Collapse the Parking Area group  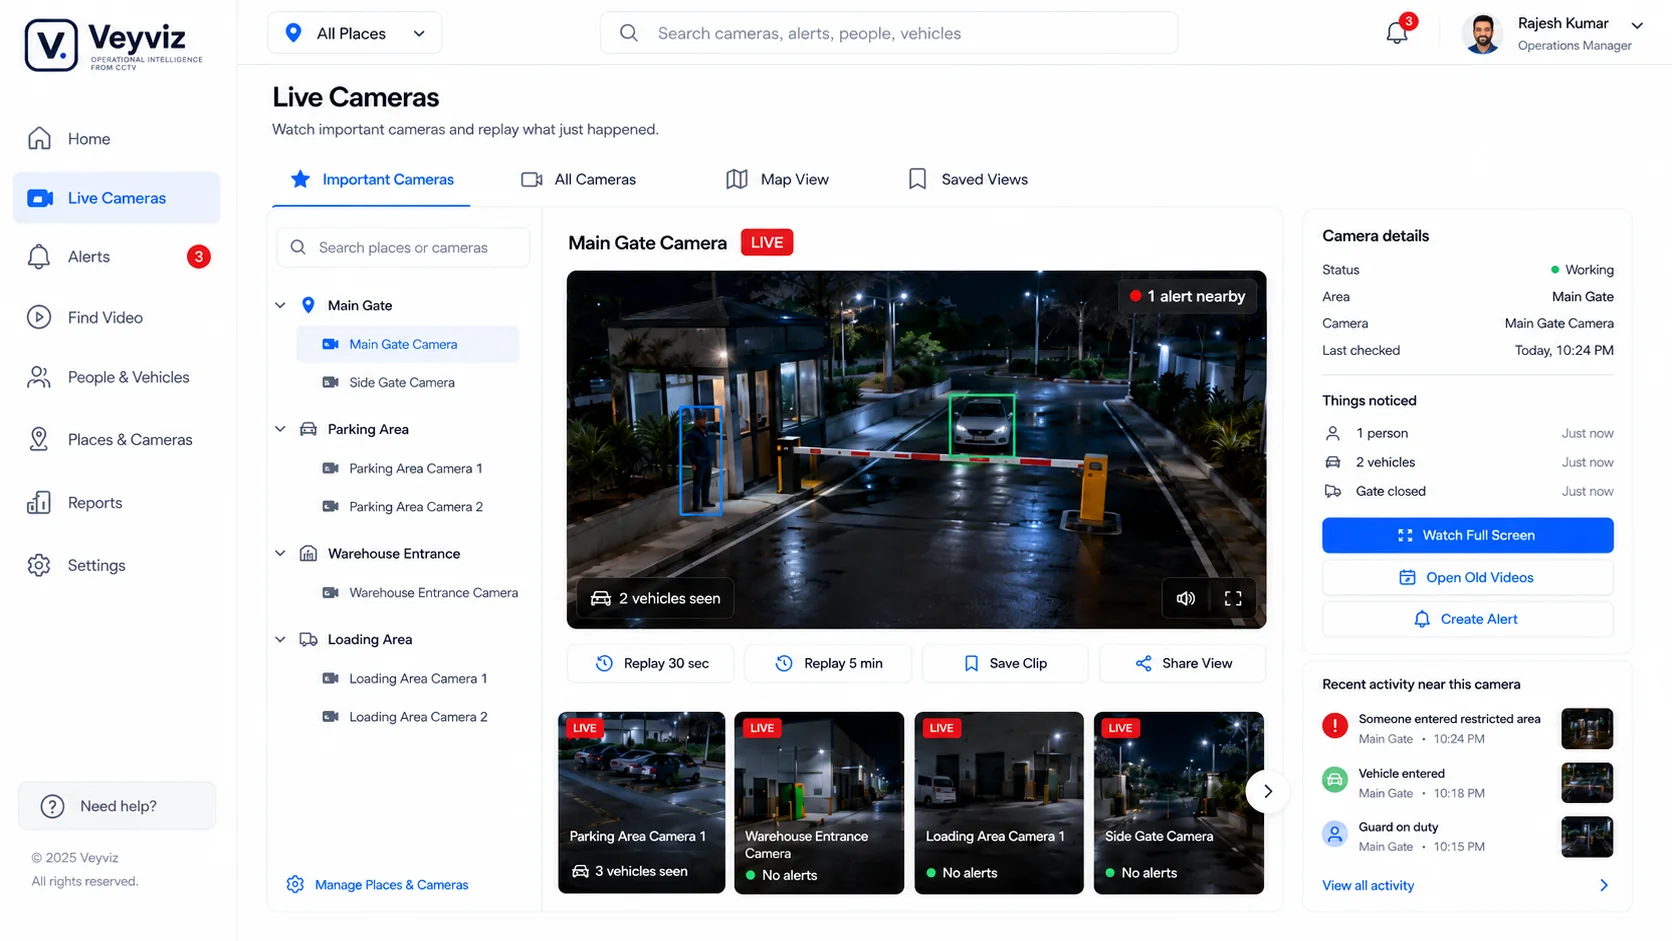pyautogui.click(x=281, y=429)
